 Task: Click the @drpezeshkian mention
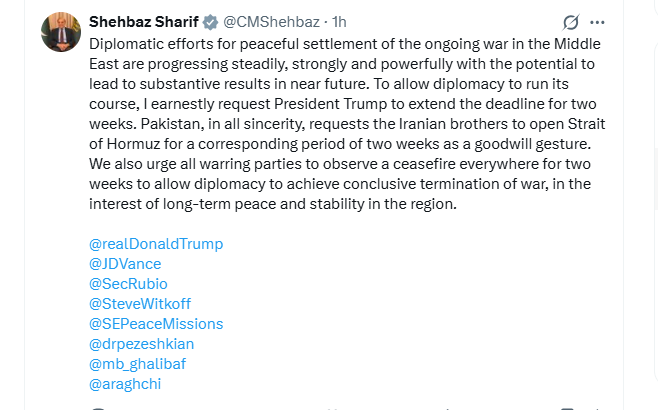pos(141,344)
